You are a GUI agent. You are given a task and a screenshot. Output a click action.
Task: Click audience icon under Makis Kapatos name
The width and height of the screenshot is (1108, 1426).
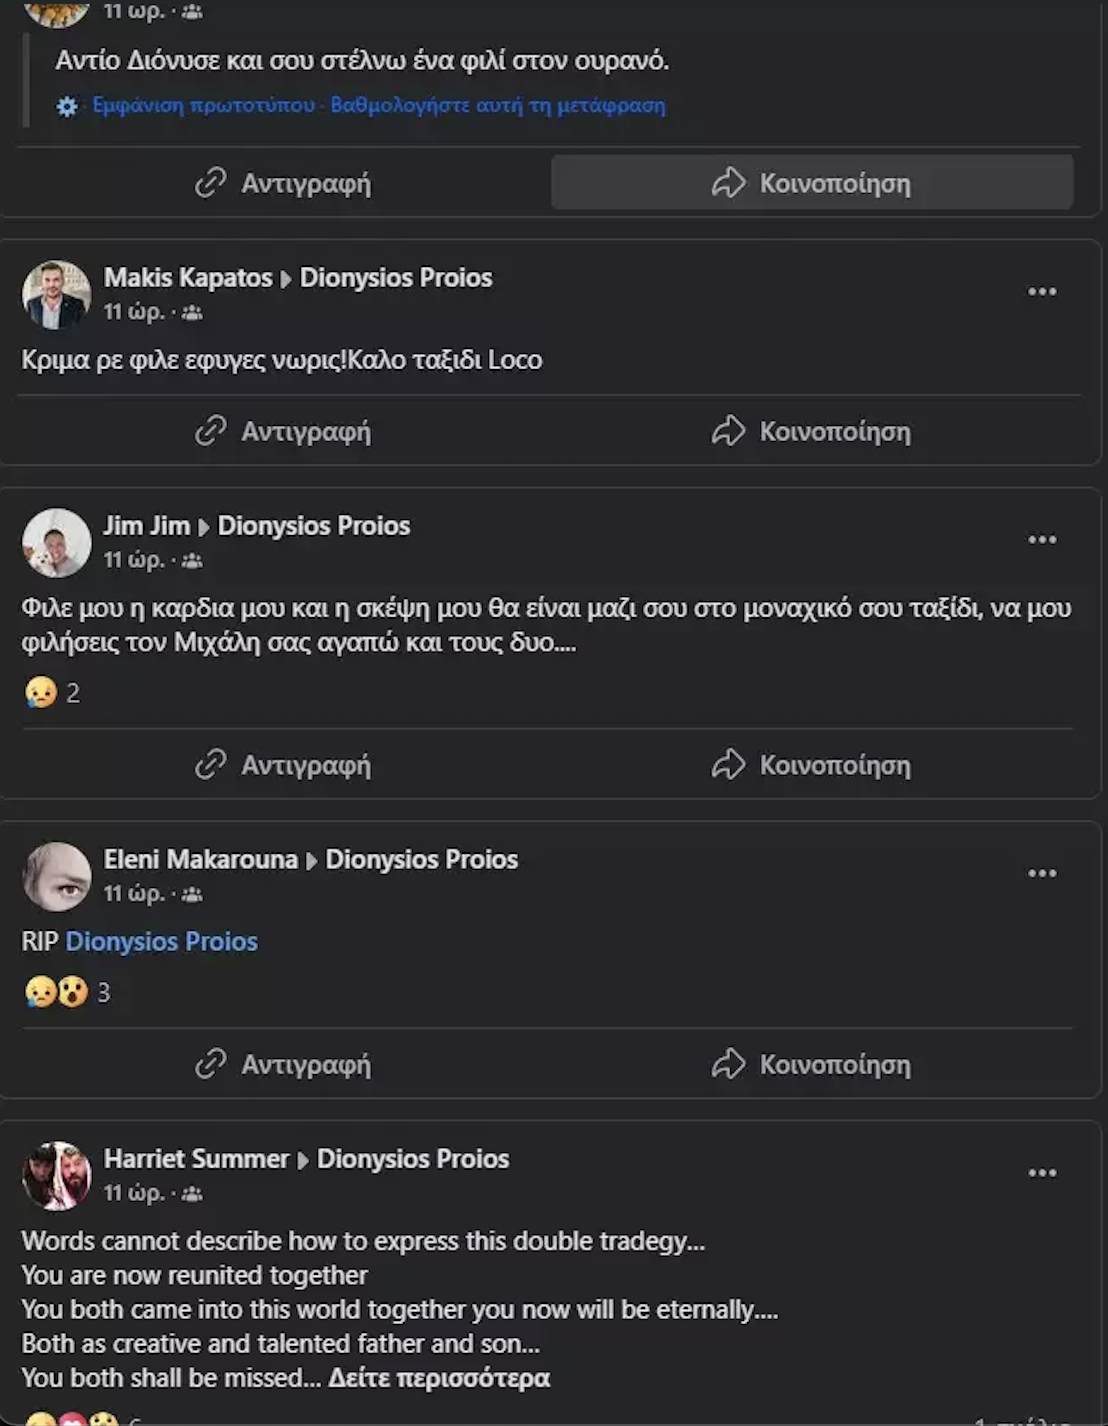click(x=192, y=313)
